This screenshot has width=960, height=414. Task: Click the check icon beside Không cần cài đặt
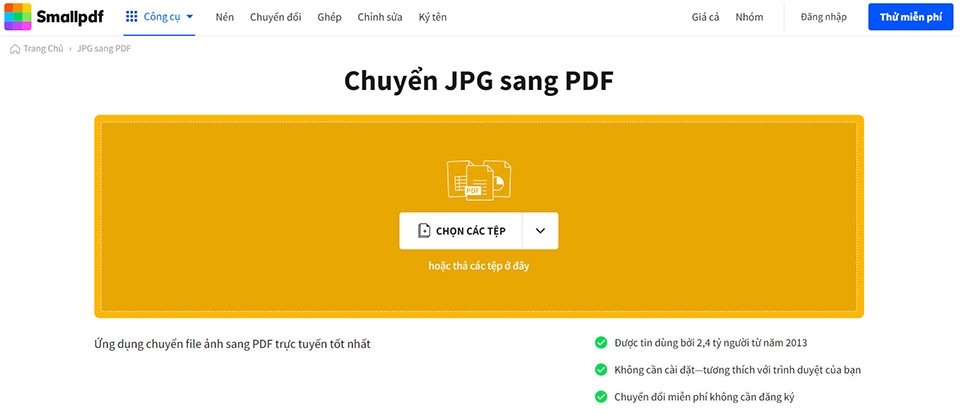601,370
